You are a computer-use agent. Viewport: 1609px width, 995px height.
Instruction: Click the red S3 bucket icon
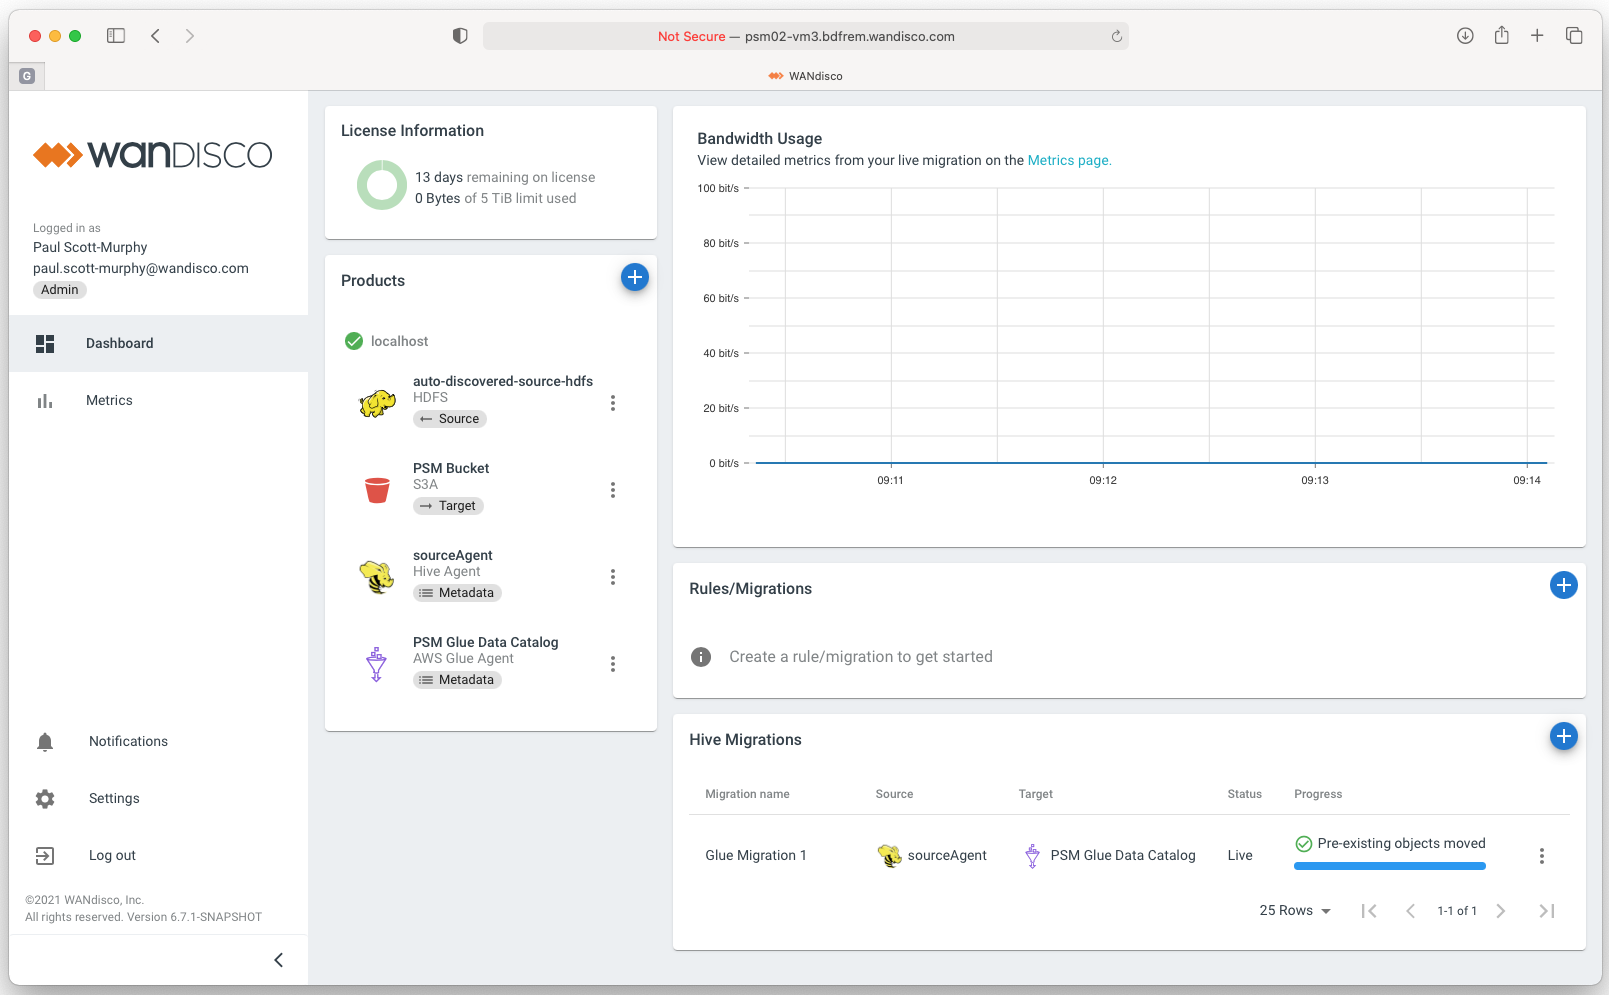(x=377, y=490)
